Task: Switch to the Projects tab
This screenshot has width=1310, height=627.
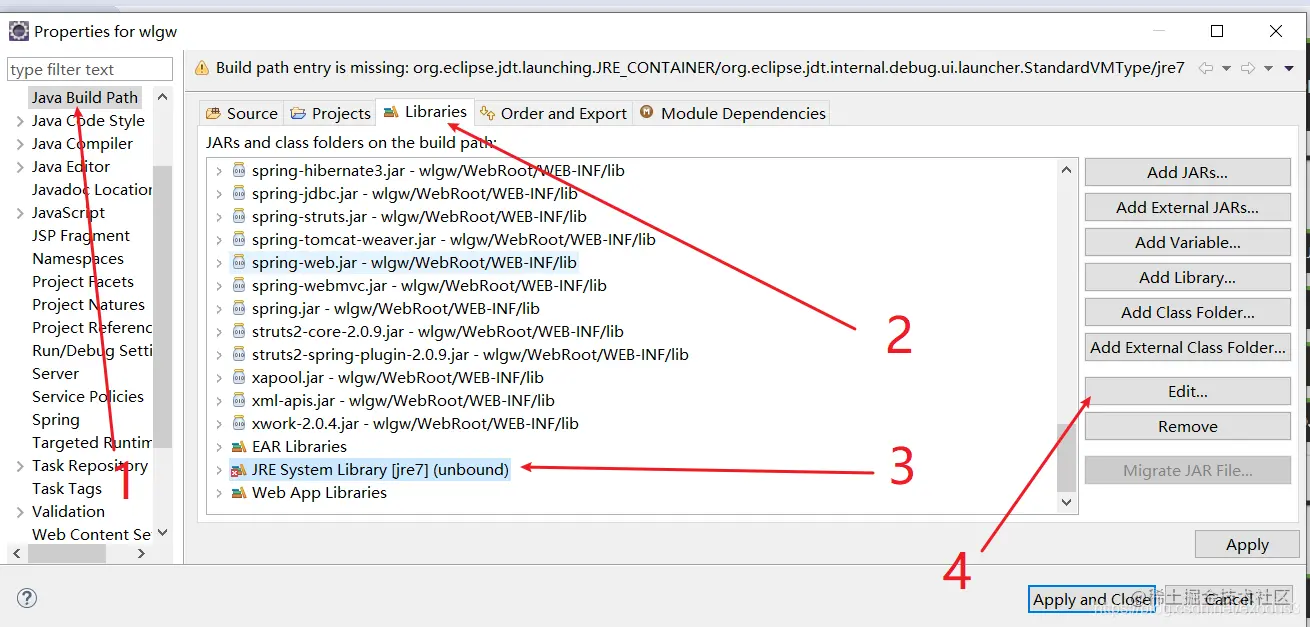Action: click(330, 113)
